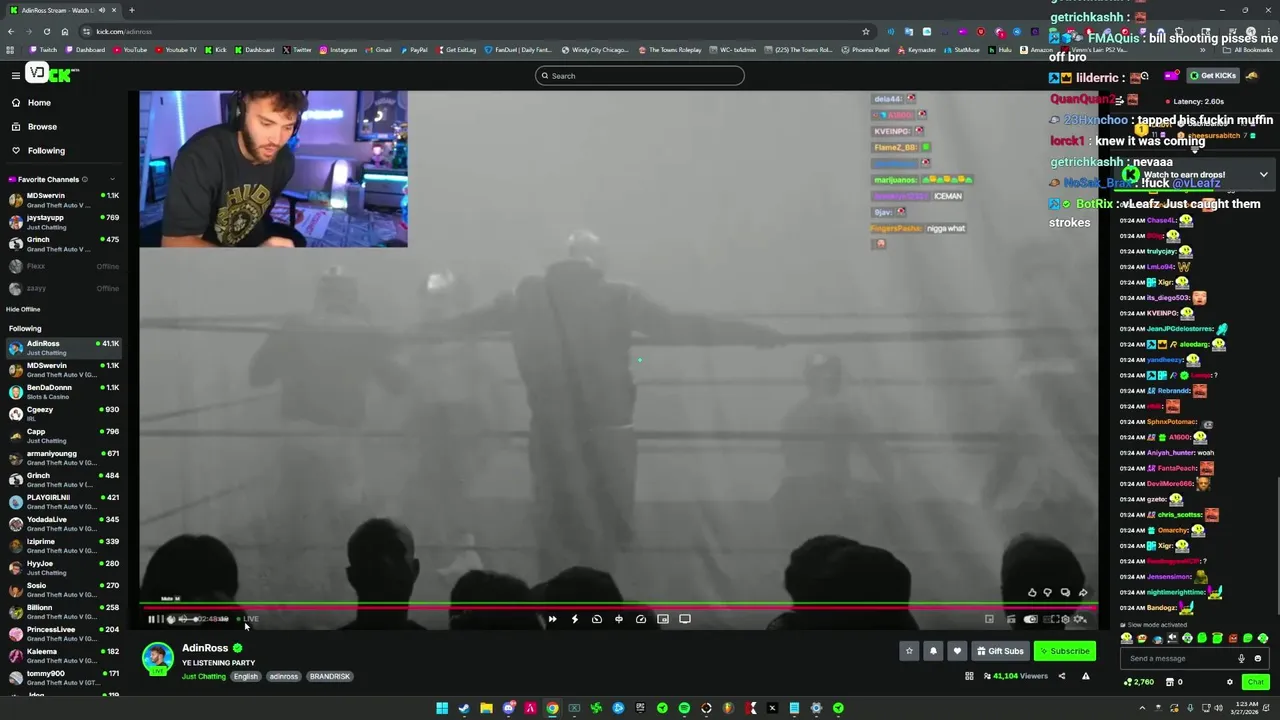Click the report warning triangle icon

1086,676
